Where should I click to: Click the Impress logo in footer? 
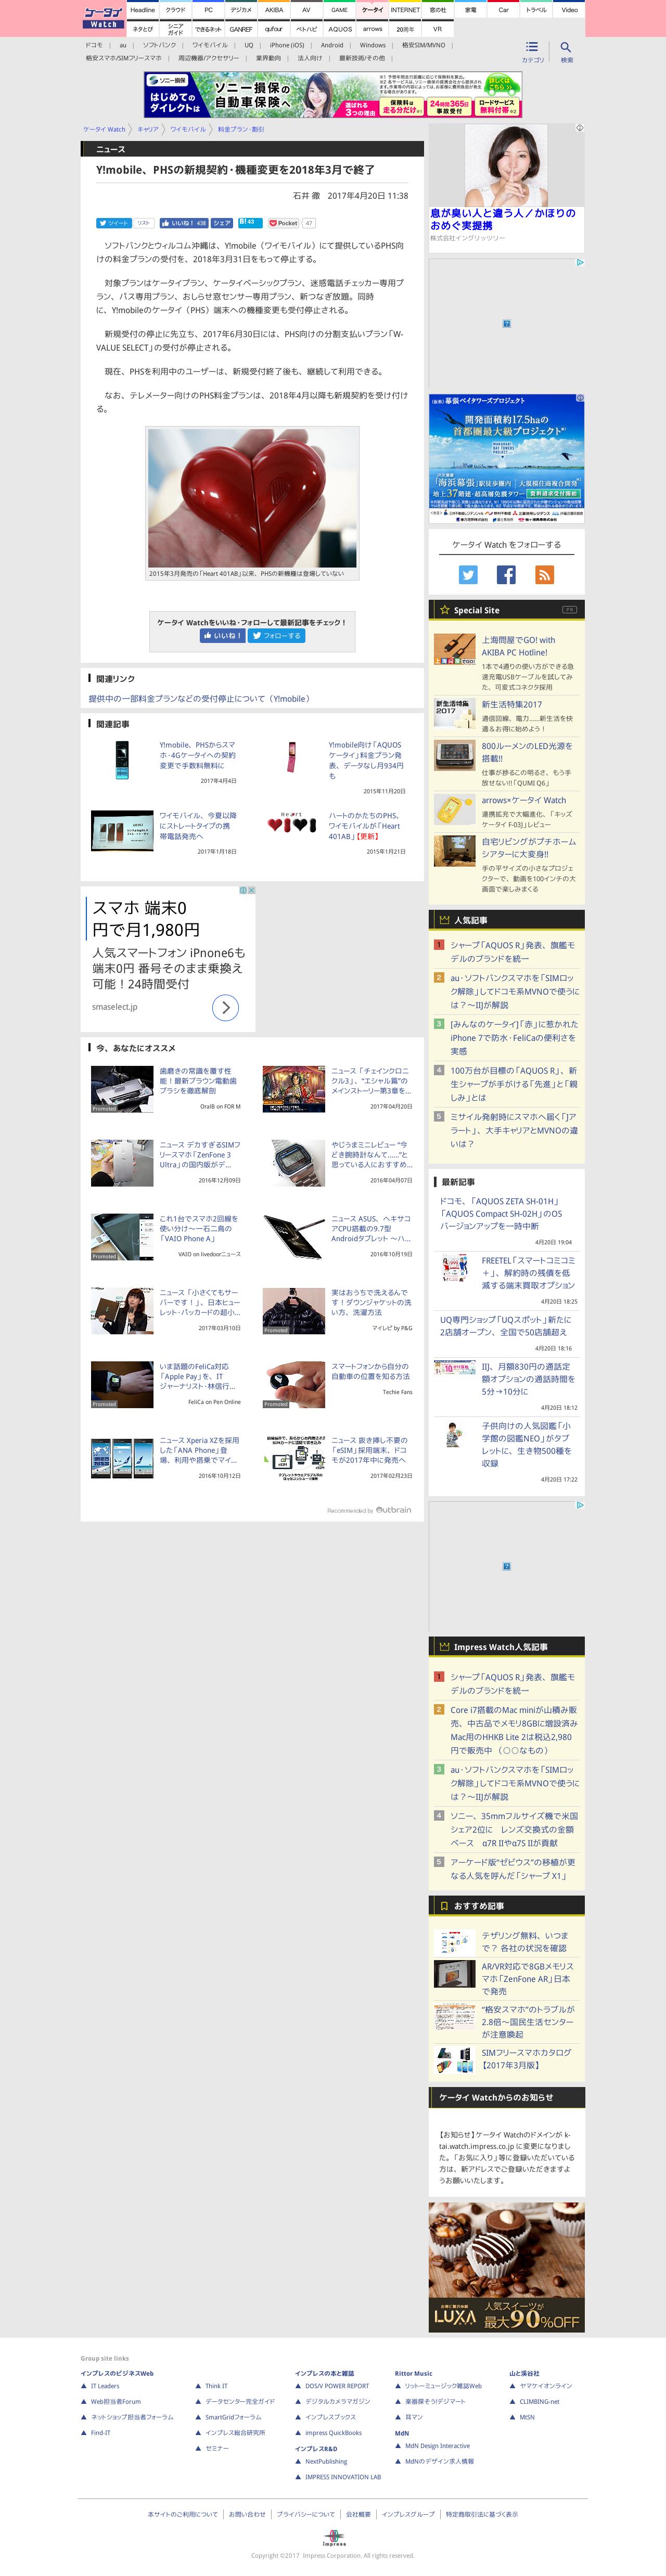click(333, 2538)
